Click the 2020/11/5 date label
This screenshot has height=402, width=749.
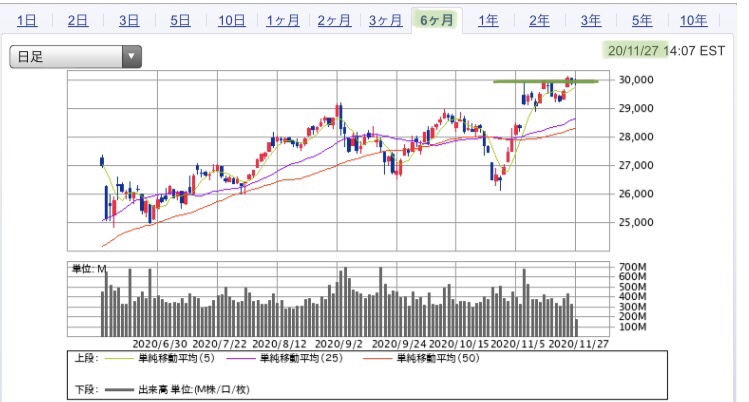[518, 344]
